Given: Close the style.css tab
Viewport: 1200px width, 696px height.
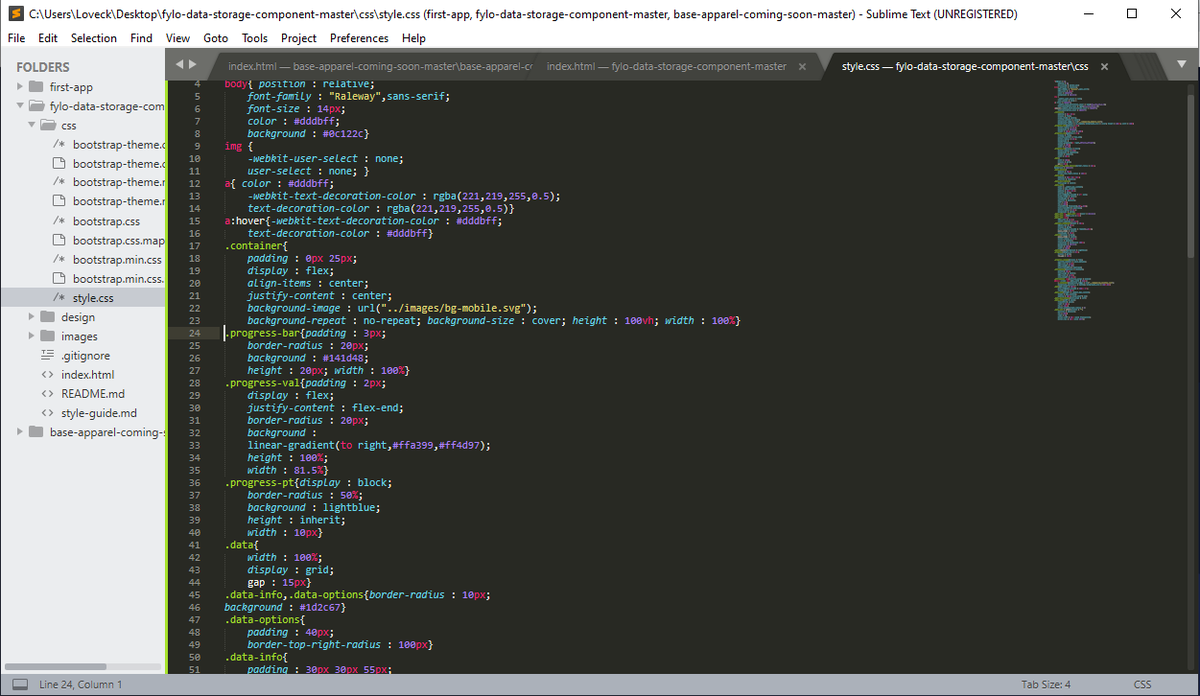Looking at the screenshot, I should pos(1104,67).
